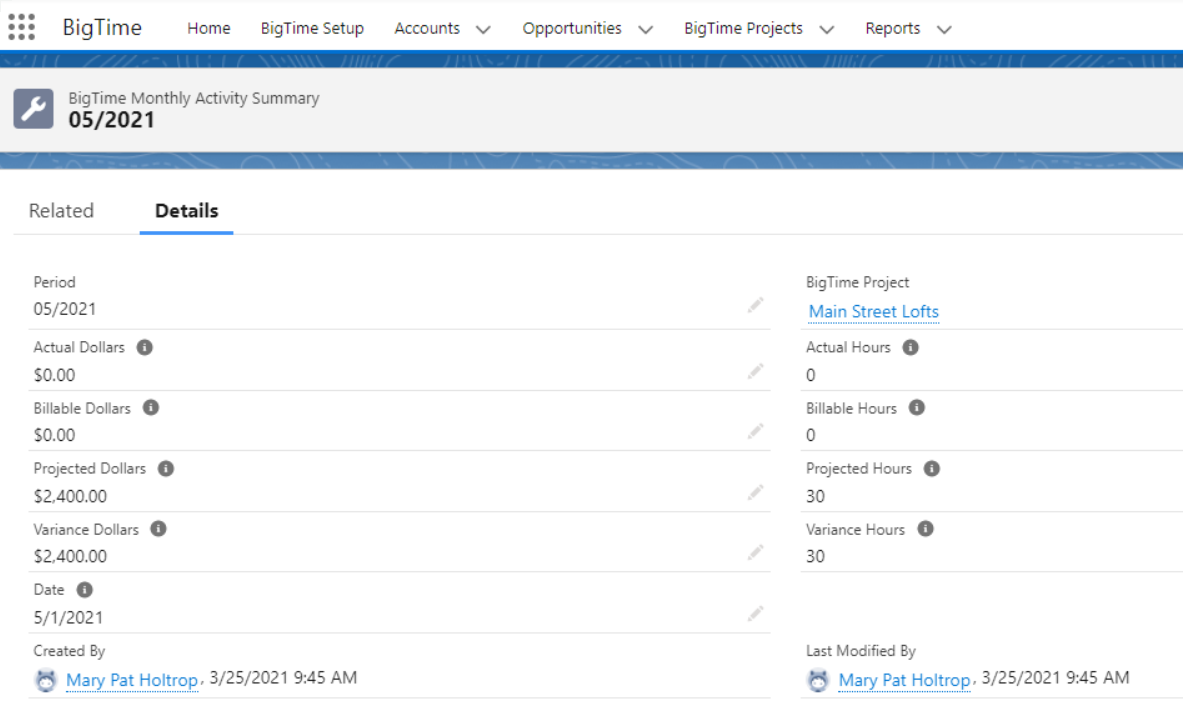Click the 05/2021 record title heading
Viewport: 1183px width, 727px height.
click(112, 120)
